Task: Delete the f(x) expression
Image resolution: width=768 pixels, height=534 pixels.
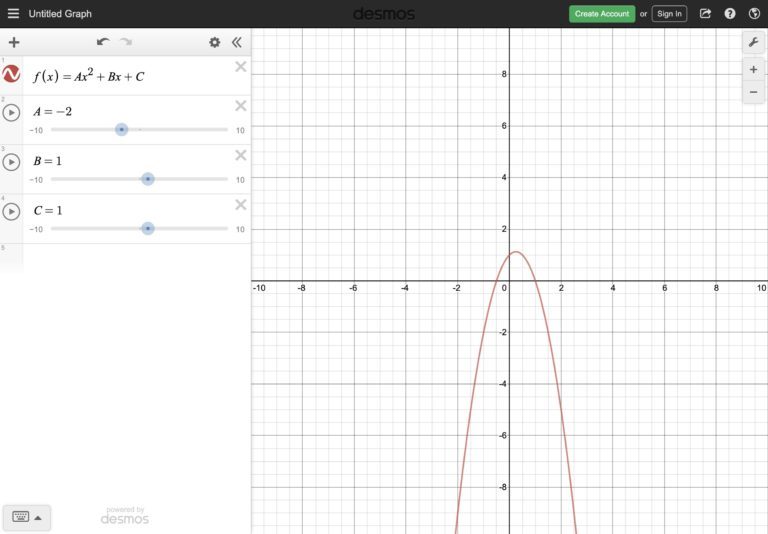Action: (x=240, y=67)
